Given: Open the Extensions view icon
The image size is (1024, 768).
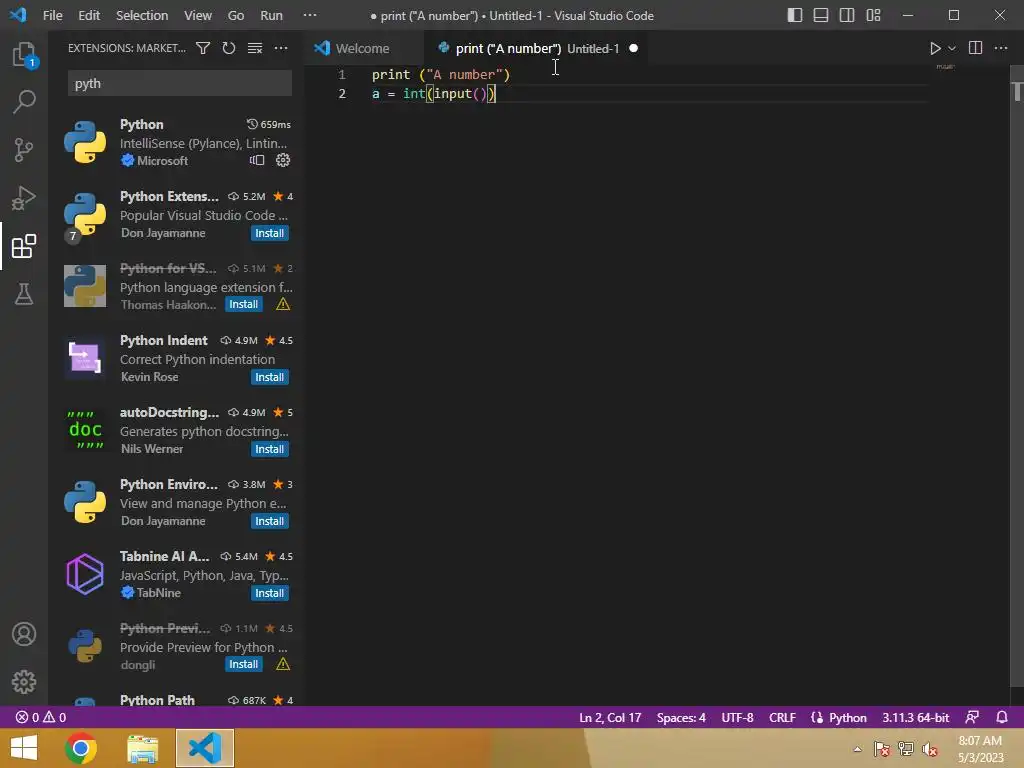Looking at the screenshot, I should pos(24,246).
